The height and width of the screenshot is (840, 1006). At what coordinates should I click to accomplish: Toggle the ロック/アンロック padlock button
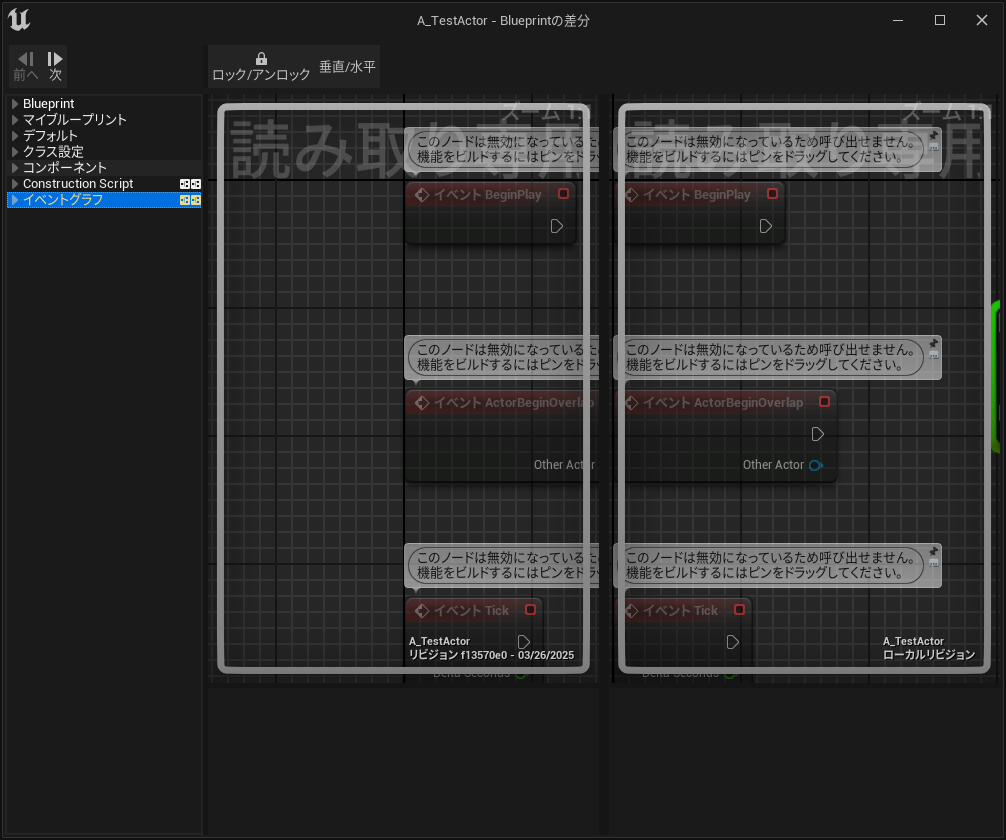[x=261, y=66]
